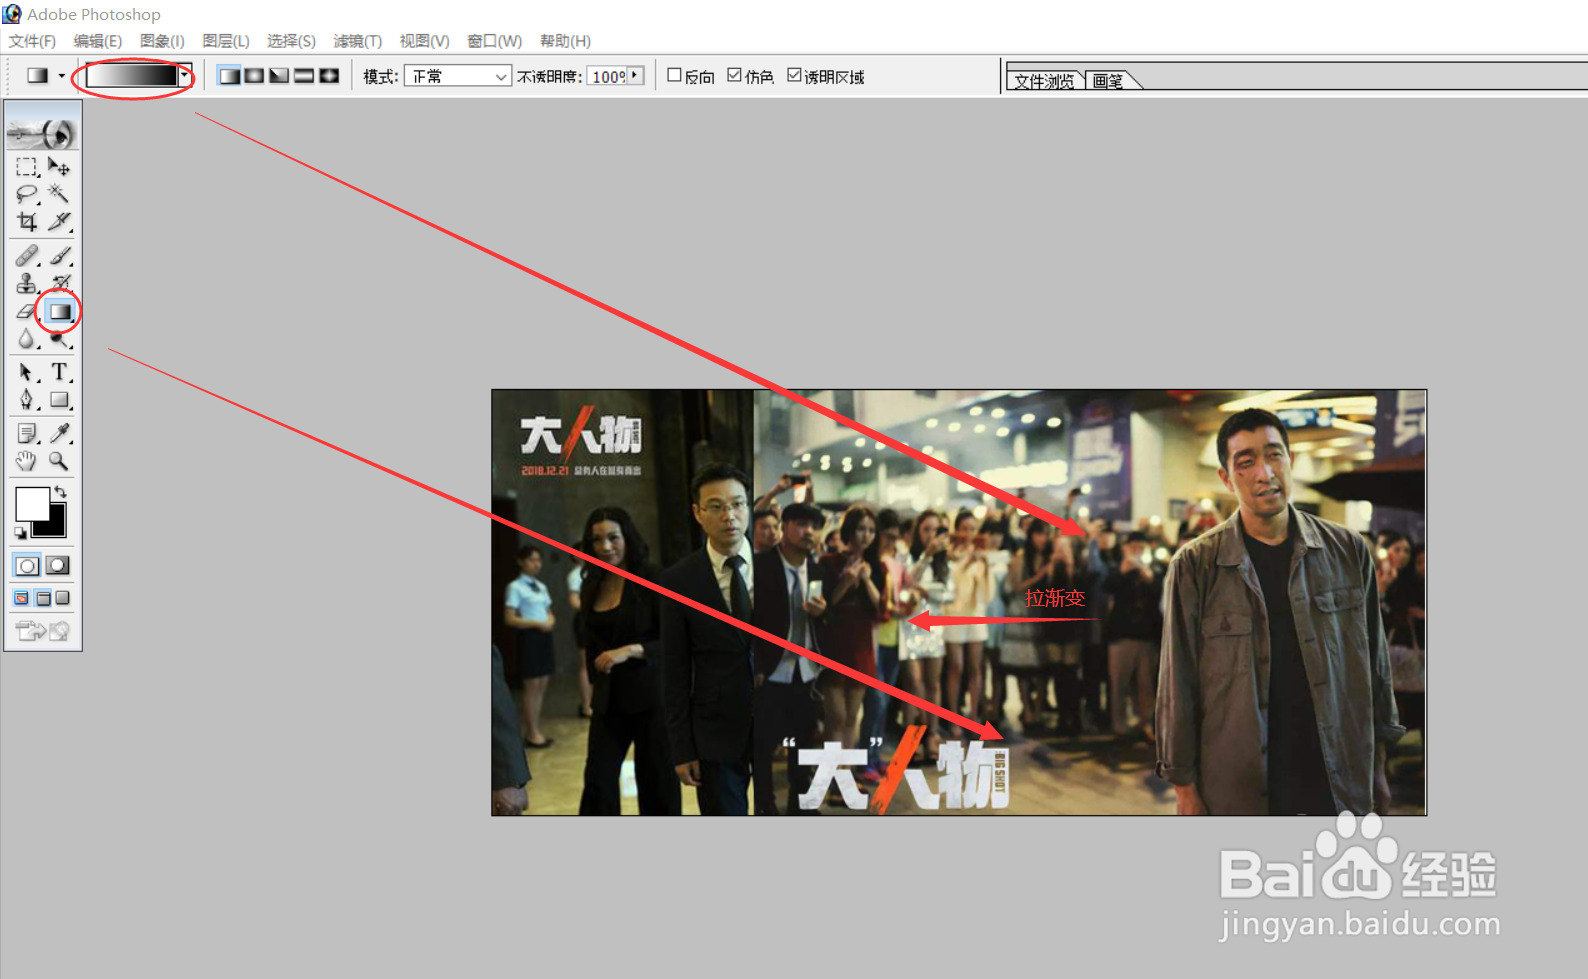
Task: Open the 文件(F) menu
Action: pos(32,41)
